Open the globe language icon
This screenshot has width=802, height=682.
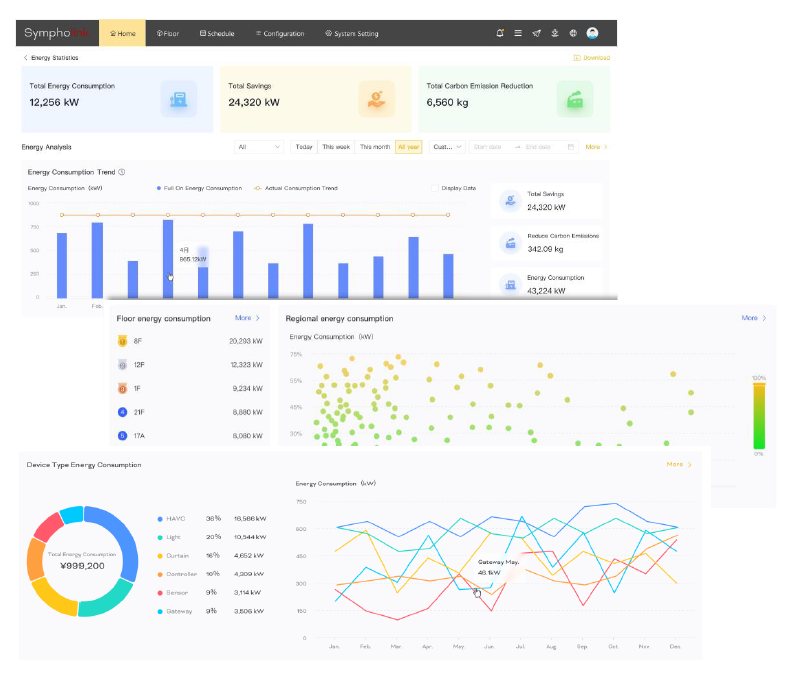pos(573,33)
